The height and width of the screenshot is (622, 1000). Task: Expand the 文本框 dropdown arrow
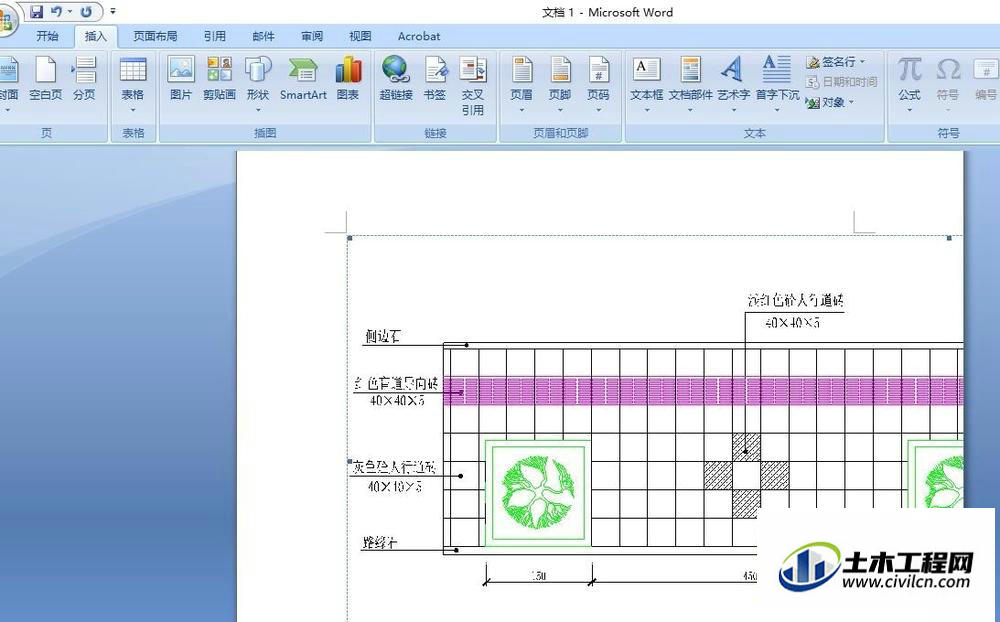[x=647, y=110]
